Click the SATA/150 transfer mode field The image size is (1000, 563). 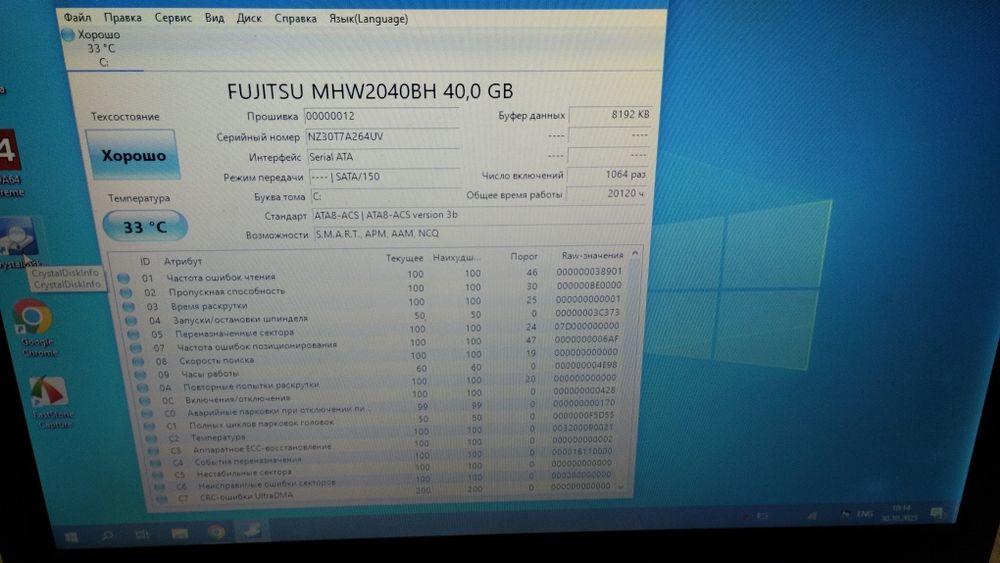pyautogui.click(x=385, y=177)
